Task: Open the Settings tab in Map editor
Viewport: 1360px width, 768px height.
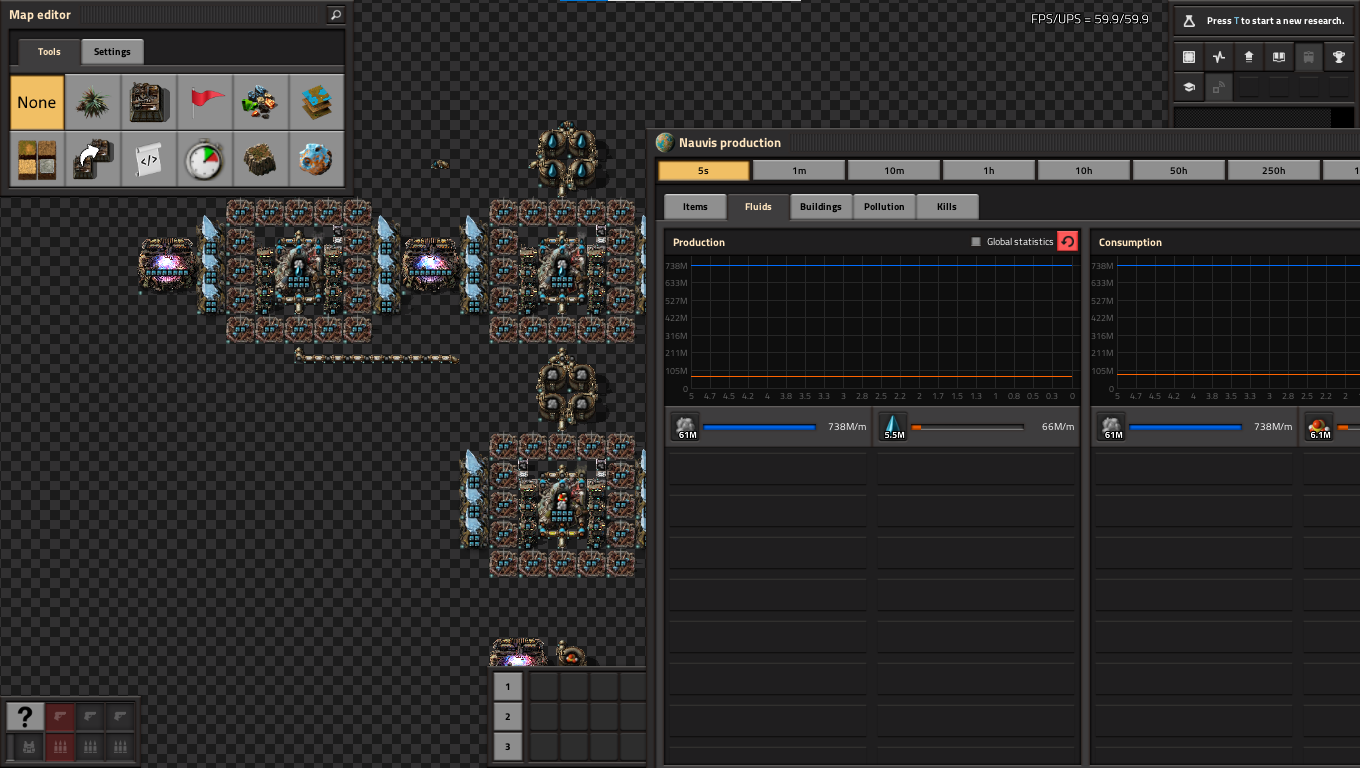Action: tap(112, 52)
